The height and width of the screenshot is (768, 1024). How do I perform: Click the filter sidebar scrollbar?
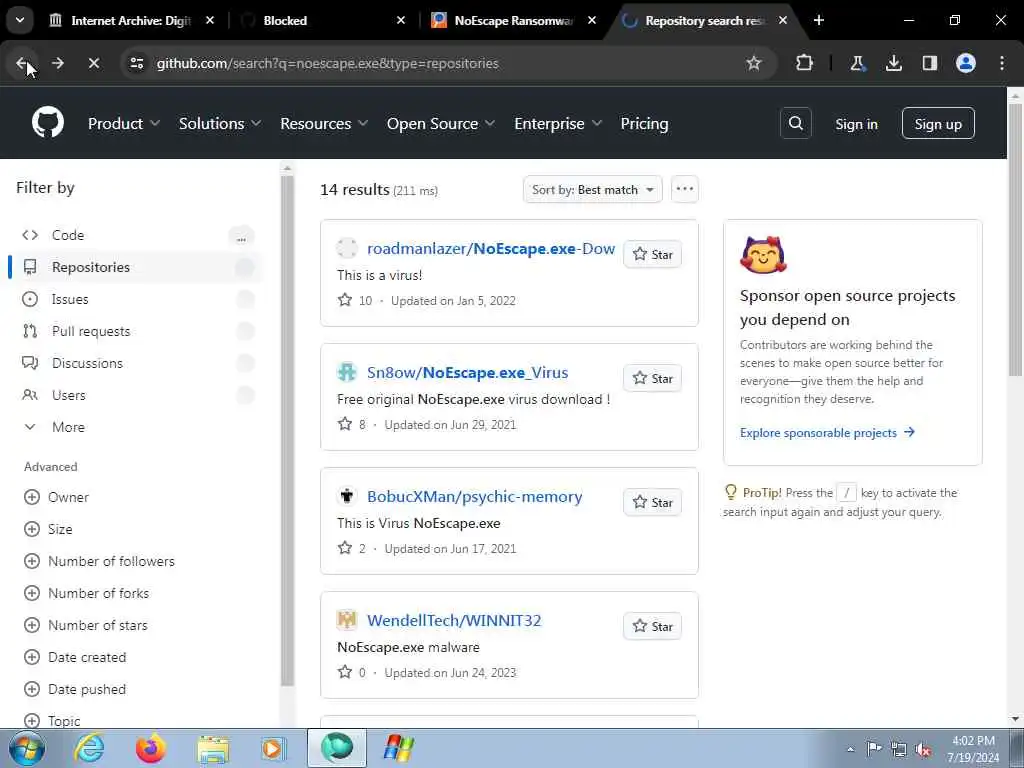tap(287, 431)
